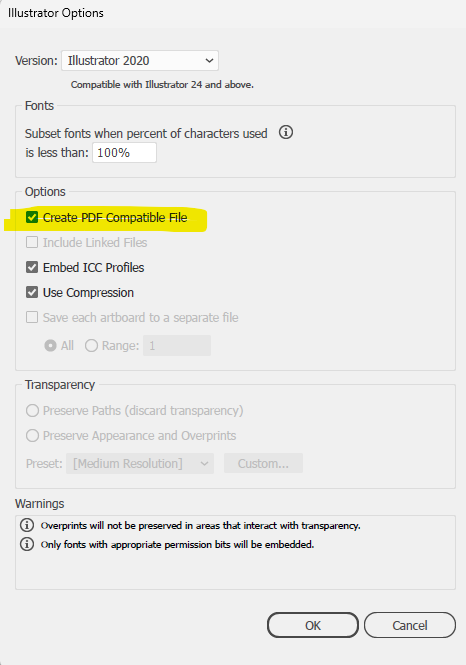466x665 pixels.
Task: Uncheck Embed ICC Profiles
Action: point(32,267)
